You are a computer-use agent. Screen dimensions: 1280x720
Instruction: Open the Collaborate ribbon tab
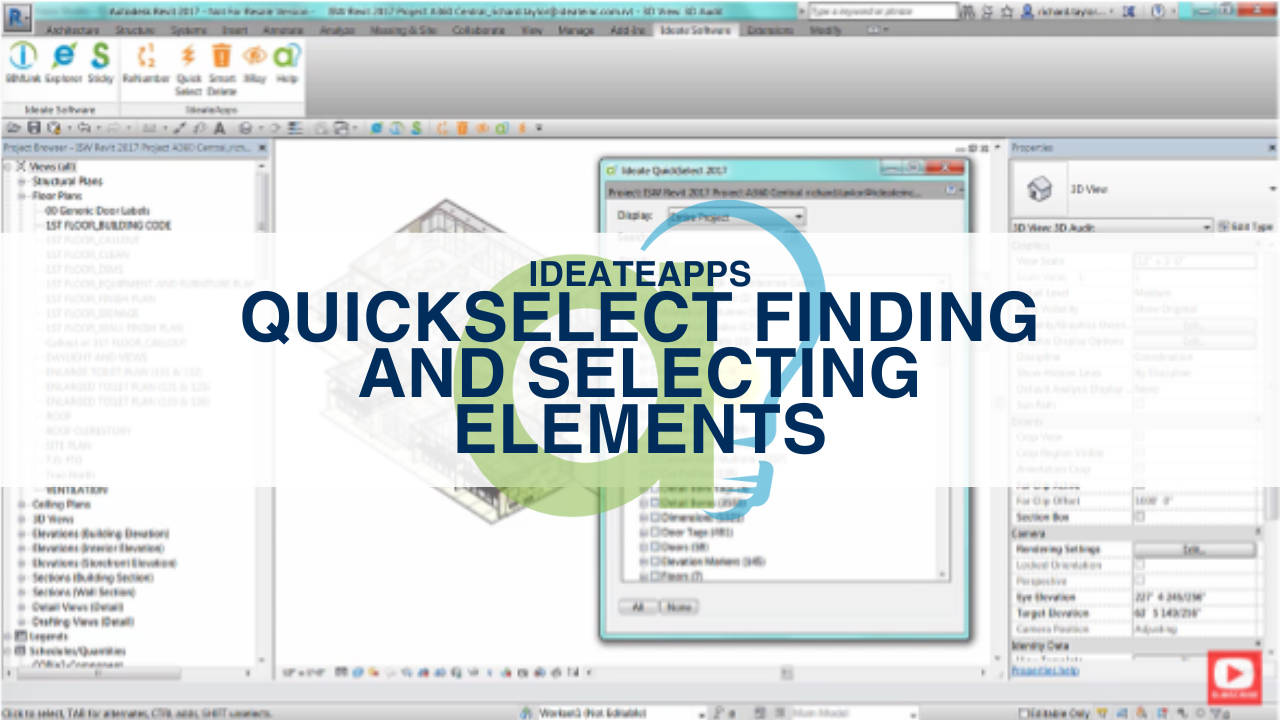(x=478, y=30)
